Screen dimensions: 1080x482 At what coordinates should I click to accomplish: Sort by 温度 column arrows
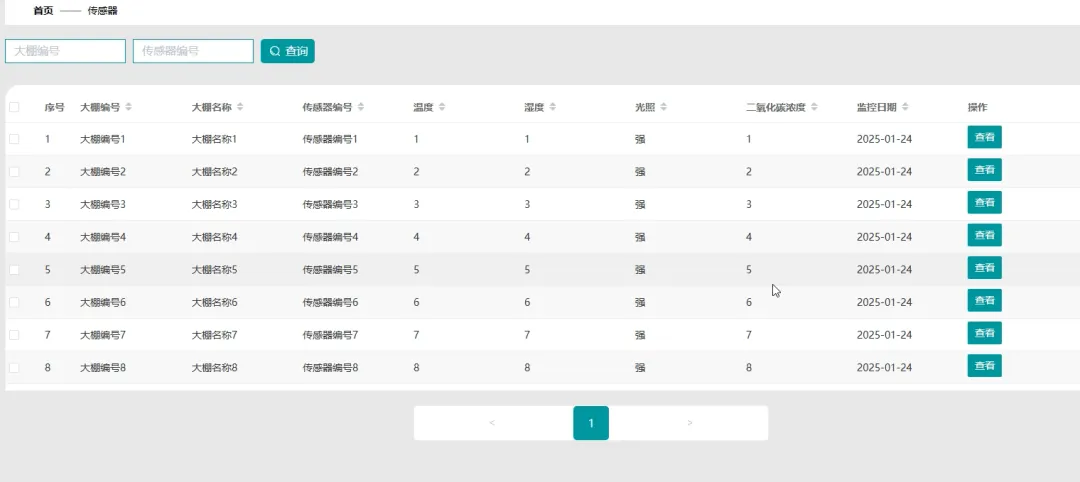pyautogui.click(x=442, y=107)
